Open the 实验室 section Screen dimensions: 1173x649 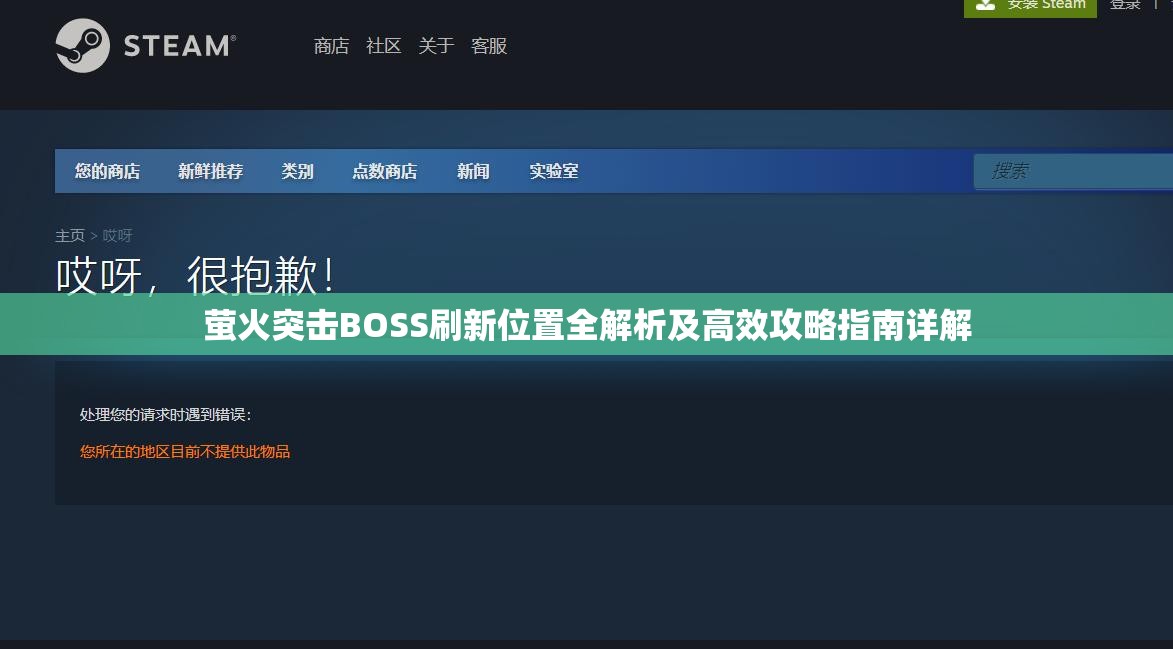click(554, 171)
